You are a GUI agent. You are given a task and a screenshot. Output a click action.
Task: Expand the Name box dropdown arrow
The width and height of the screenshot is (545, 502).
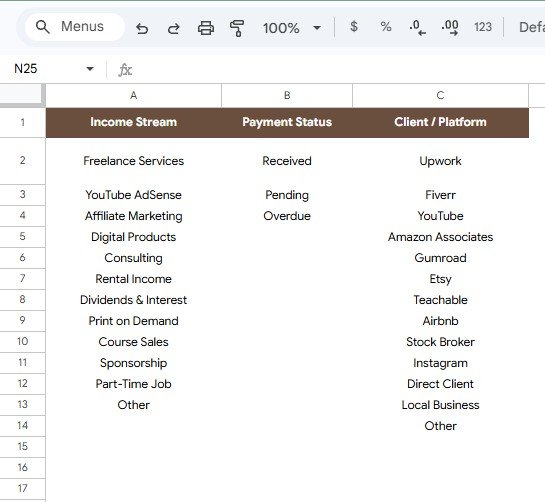click(x=90, y=69)
